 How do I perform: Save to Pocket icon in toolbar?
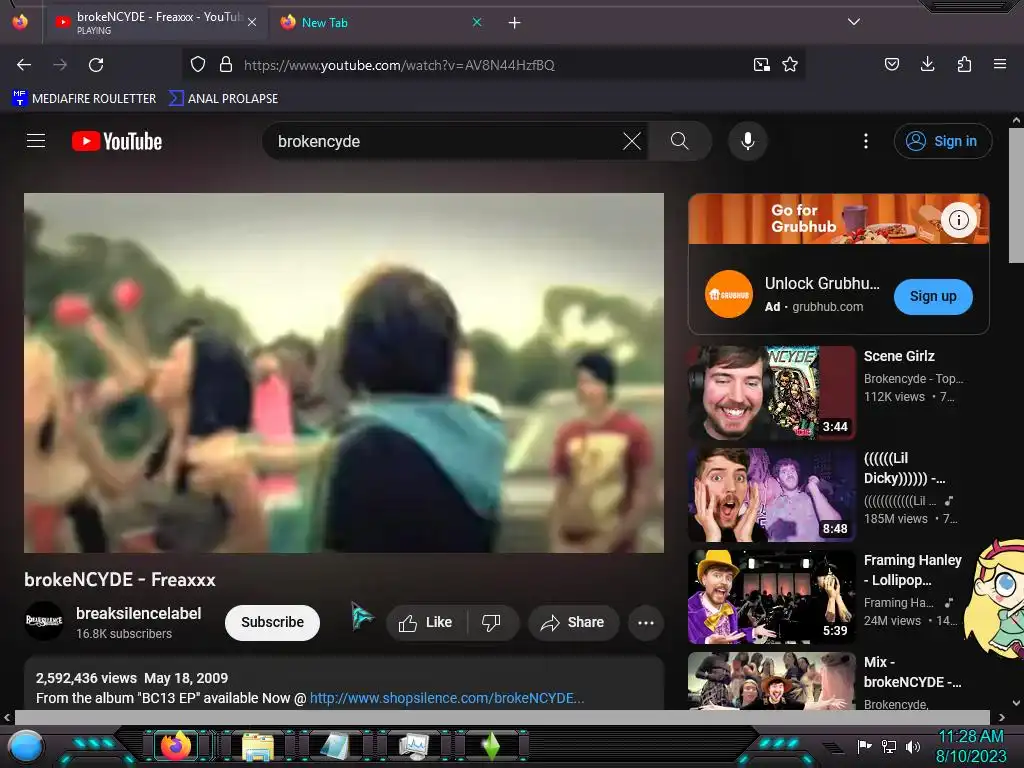(x=891, y=64)
